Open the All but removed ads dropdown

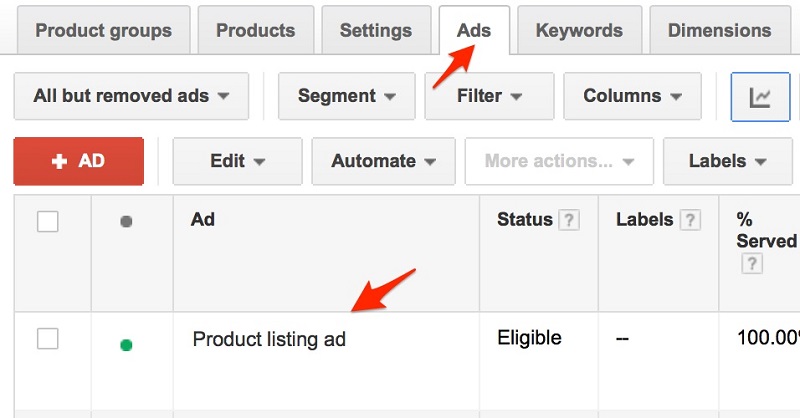131,97
